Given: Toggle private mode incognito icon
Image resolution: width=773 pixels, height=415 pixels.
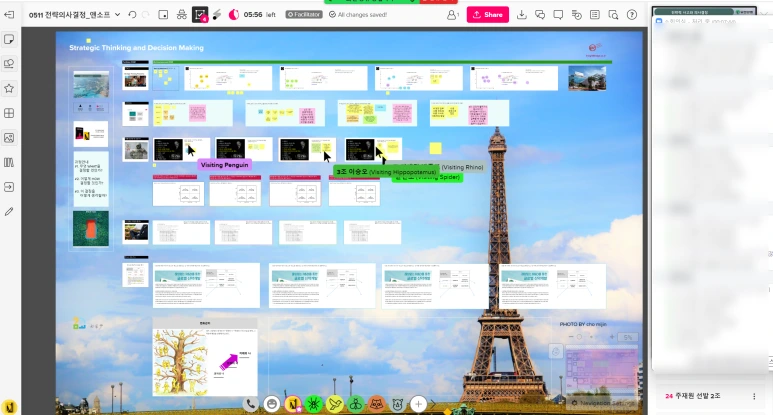Looking at the screenshot, I should tap(181, 15).
